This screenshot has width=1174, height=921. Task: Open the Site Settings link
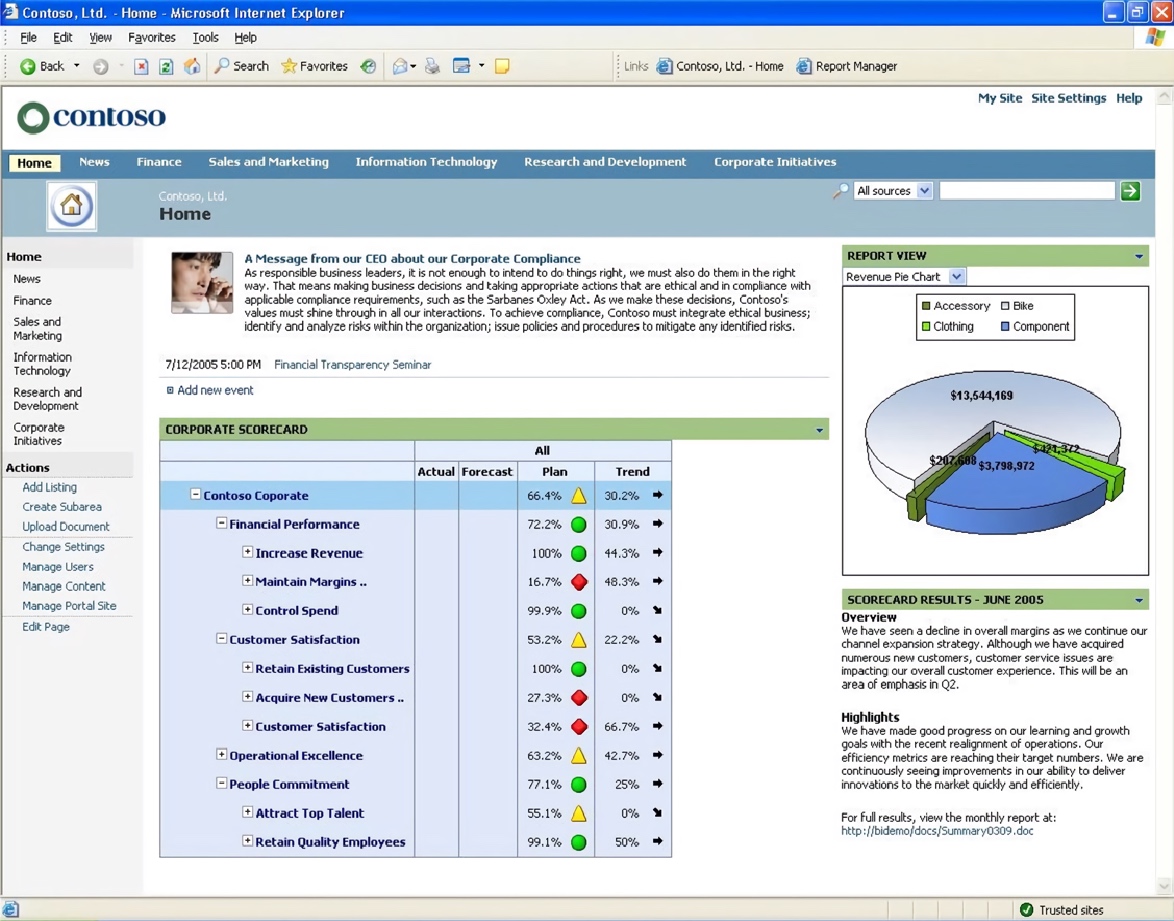(x=1068, y=98)
